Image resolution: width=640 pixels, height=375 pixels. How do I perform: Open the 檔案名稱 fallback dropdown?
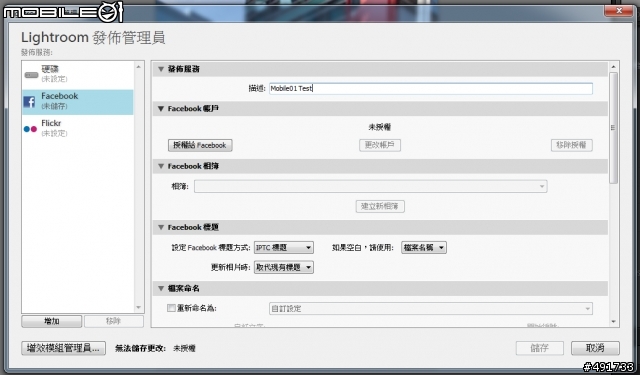pyautogui.click(x=424, y=247)
